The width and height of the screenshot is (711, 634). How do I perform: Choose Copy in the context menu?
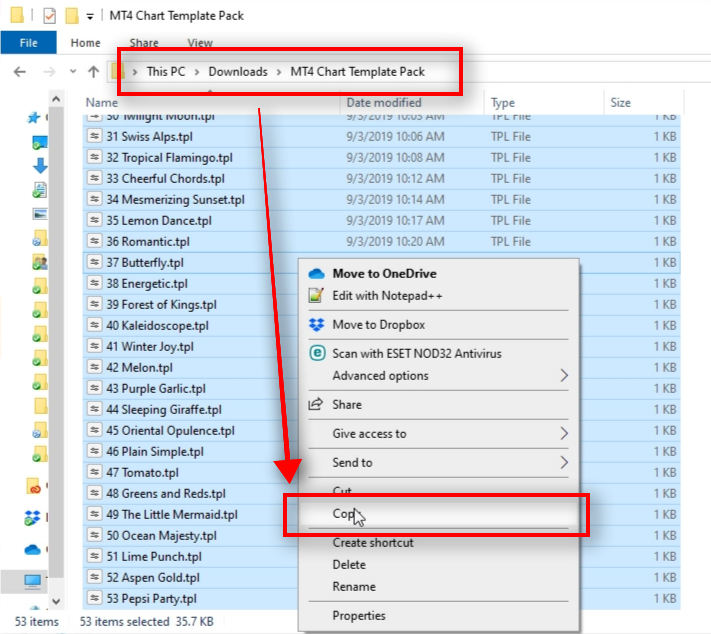click(x=438, y=514)
